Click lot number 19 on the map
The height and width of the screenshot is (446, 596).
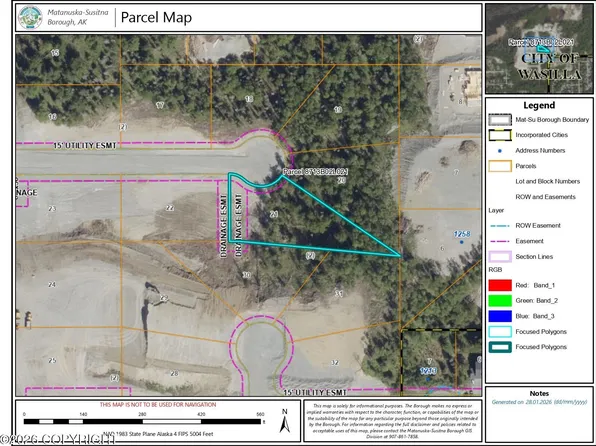click(x=338, y=110)
